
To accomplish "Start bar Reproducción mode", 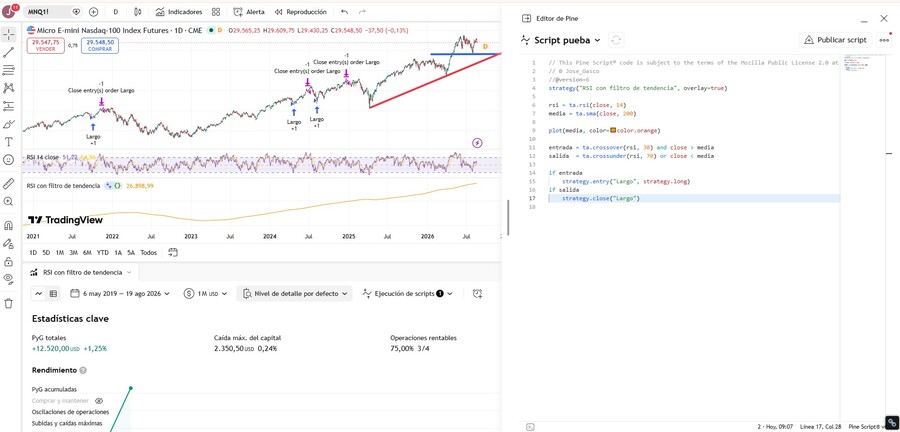I will [301, 11].
